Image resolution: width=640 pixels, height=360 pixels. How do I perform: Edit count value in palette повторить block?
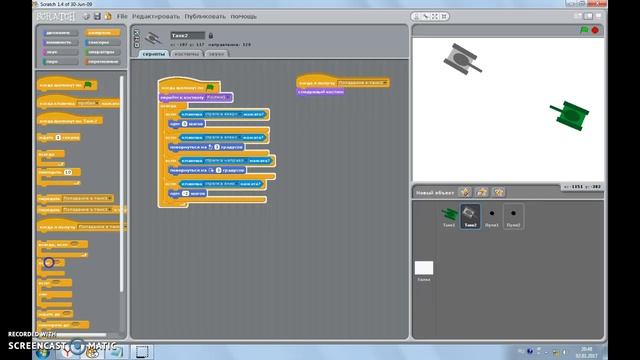(x=68, y=172)
